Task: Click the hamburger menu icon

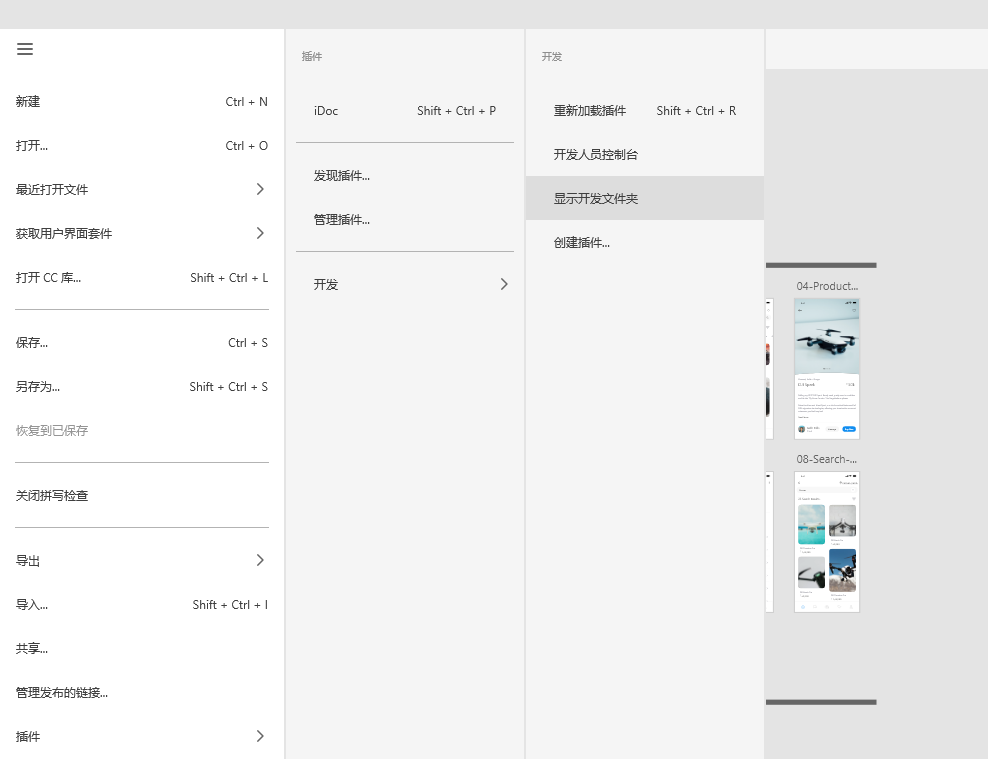Action: (x=25, y=49)
